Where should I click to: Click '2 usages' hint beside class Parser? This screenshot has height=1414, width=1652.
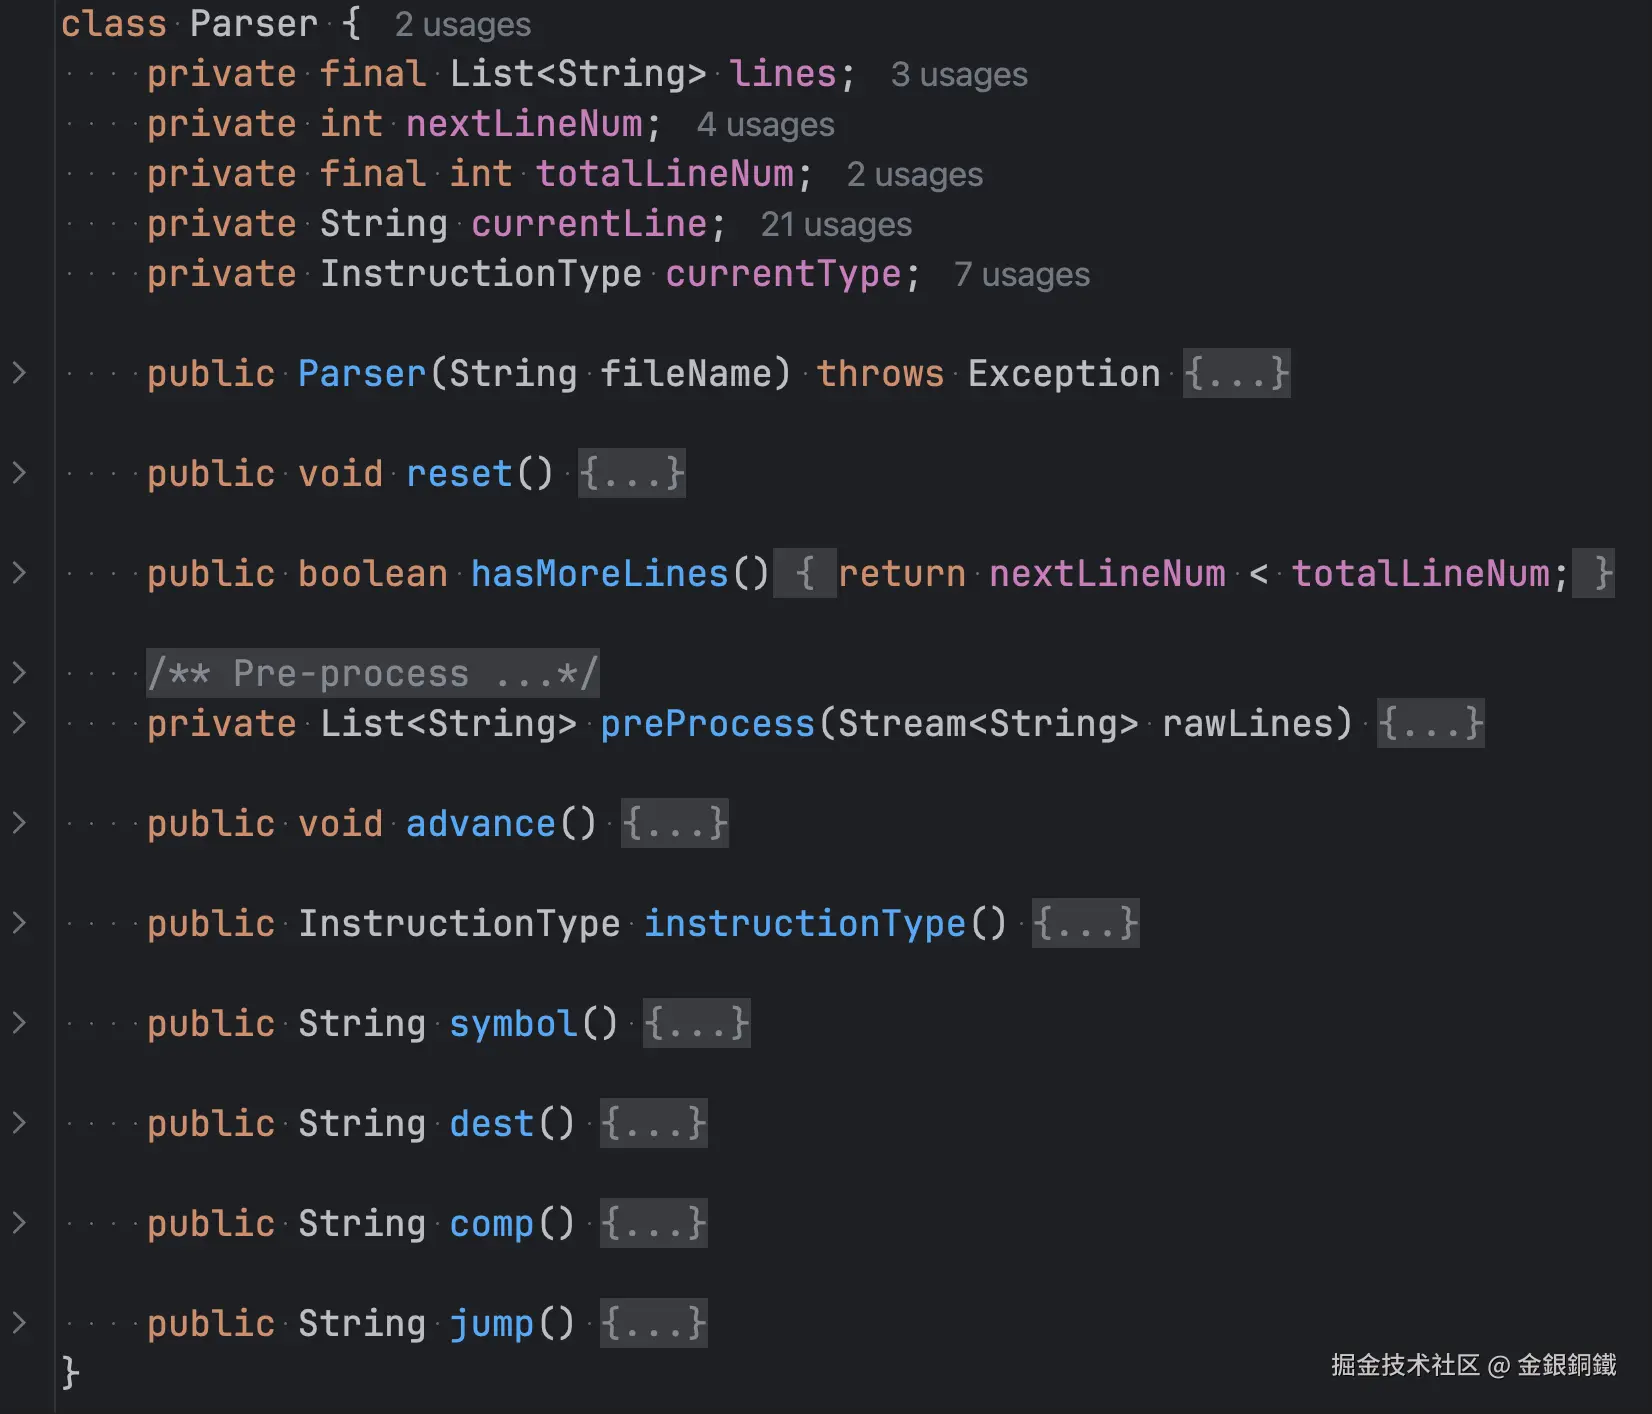pyautogui.click(x=462, y=24)
